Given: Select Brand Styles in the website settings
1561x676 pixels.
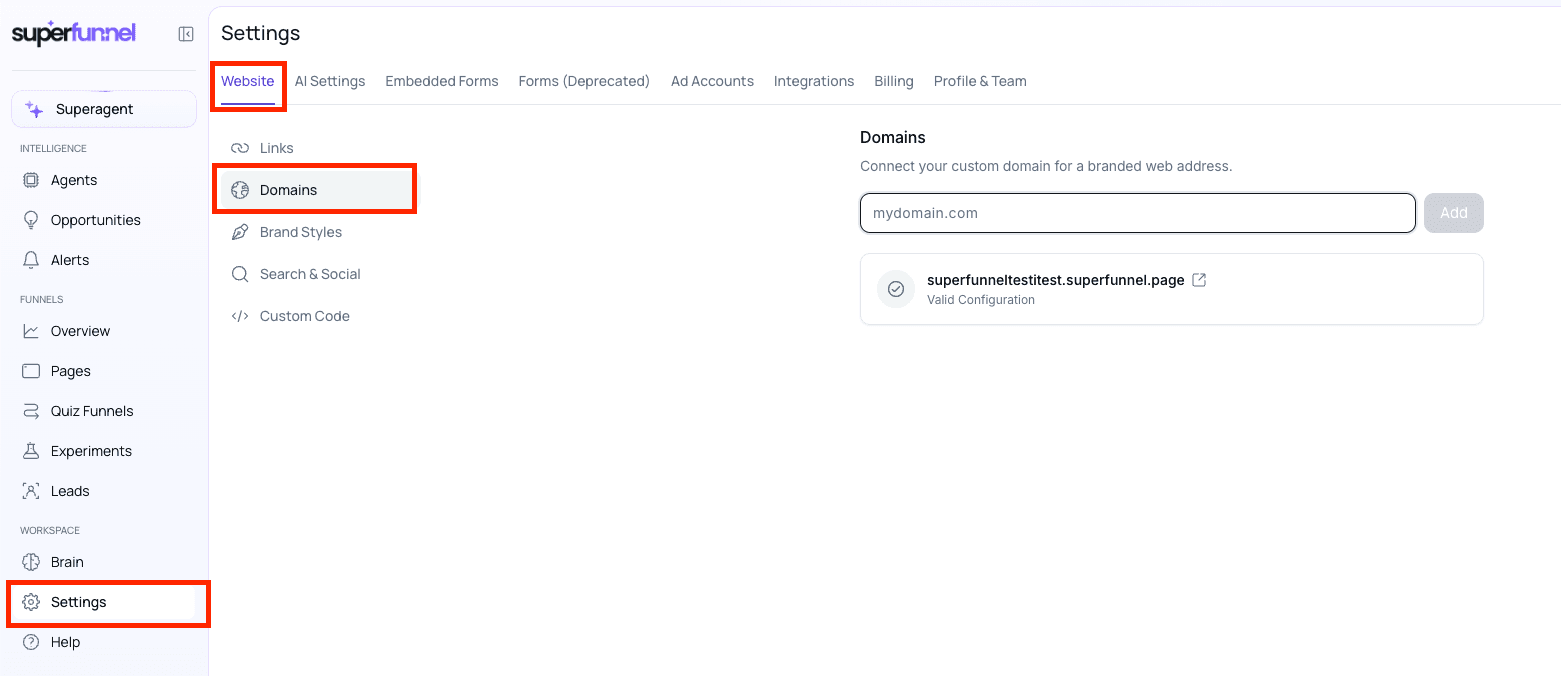Looking at the screenshot, I should point(315,232).
